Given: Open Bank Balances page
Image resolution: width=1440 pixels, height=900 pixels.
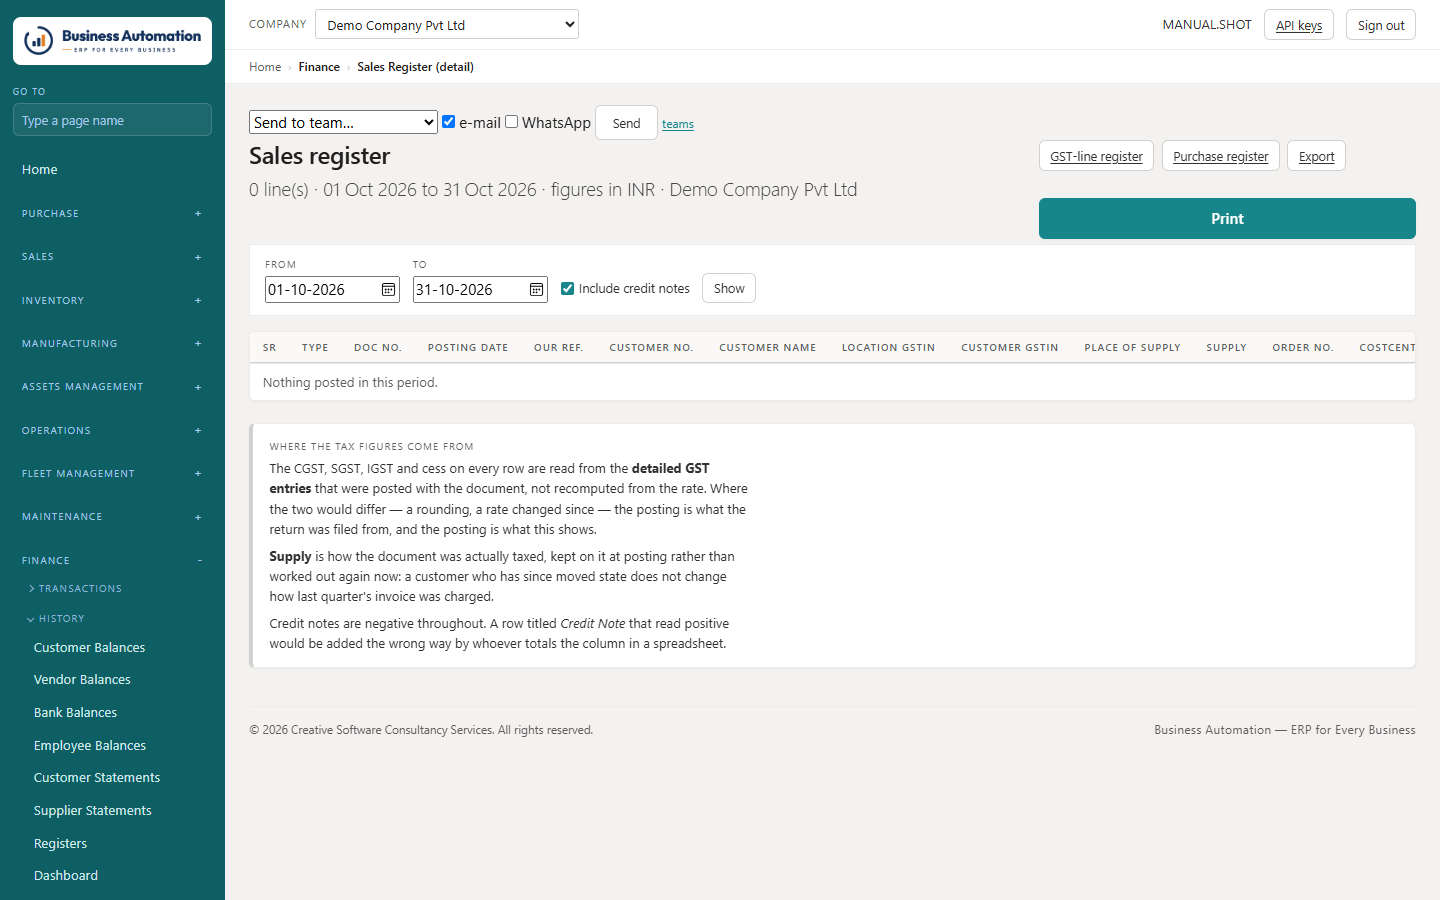Looking at the screenshot, I should 76,713.
